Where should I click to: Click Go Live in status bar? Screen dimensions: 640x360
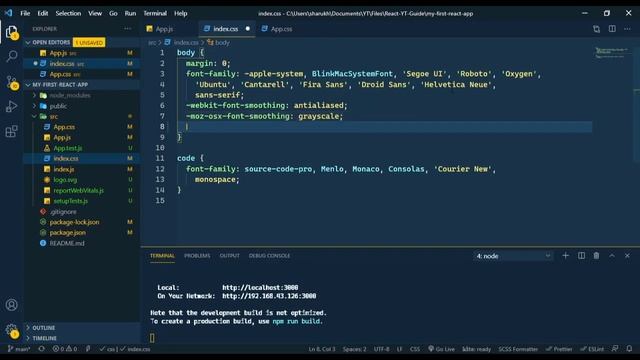click(x=441, y=349)
